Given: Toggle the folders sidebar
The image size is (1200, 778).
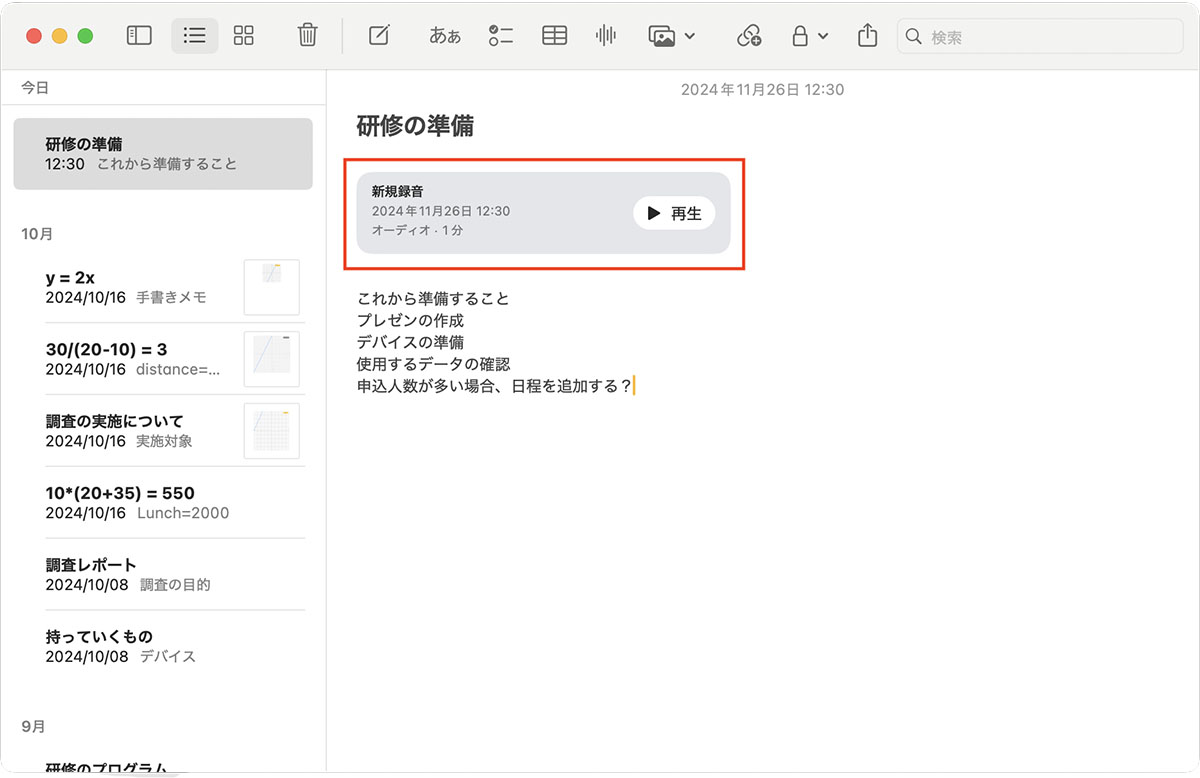Looking at the screenshot, I should 139,36.
